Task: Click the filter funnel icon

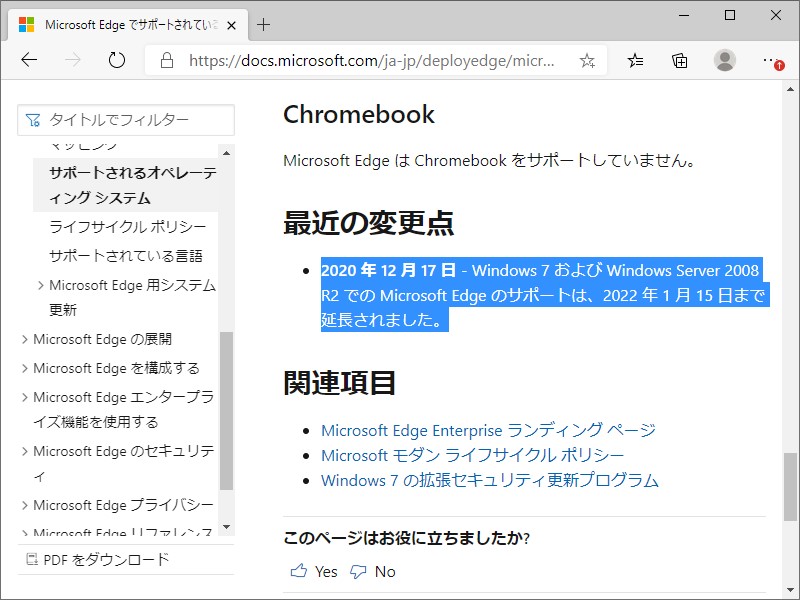Action: (33, 120)
